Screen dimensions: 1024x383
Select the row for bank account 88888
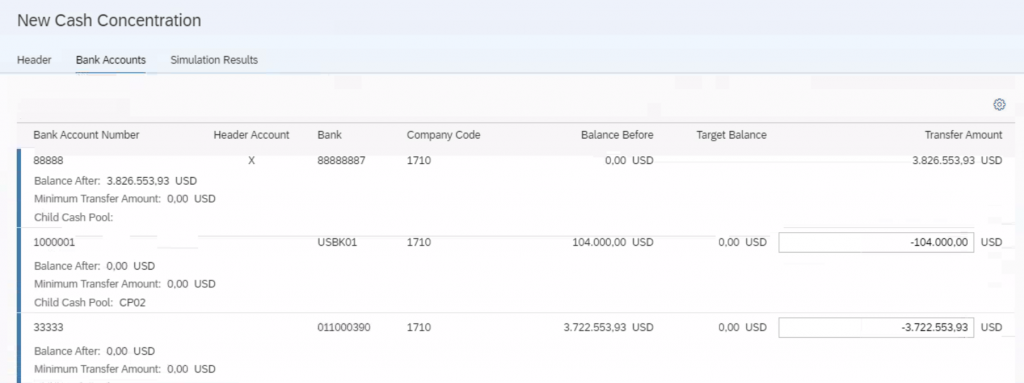[512, 188]
